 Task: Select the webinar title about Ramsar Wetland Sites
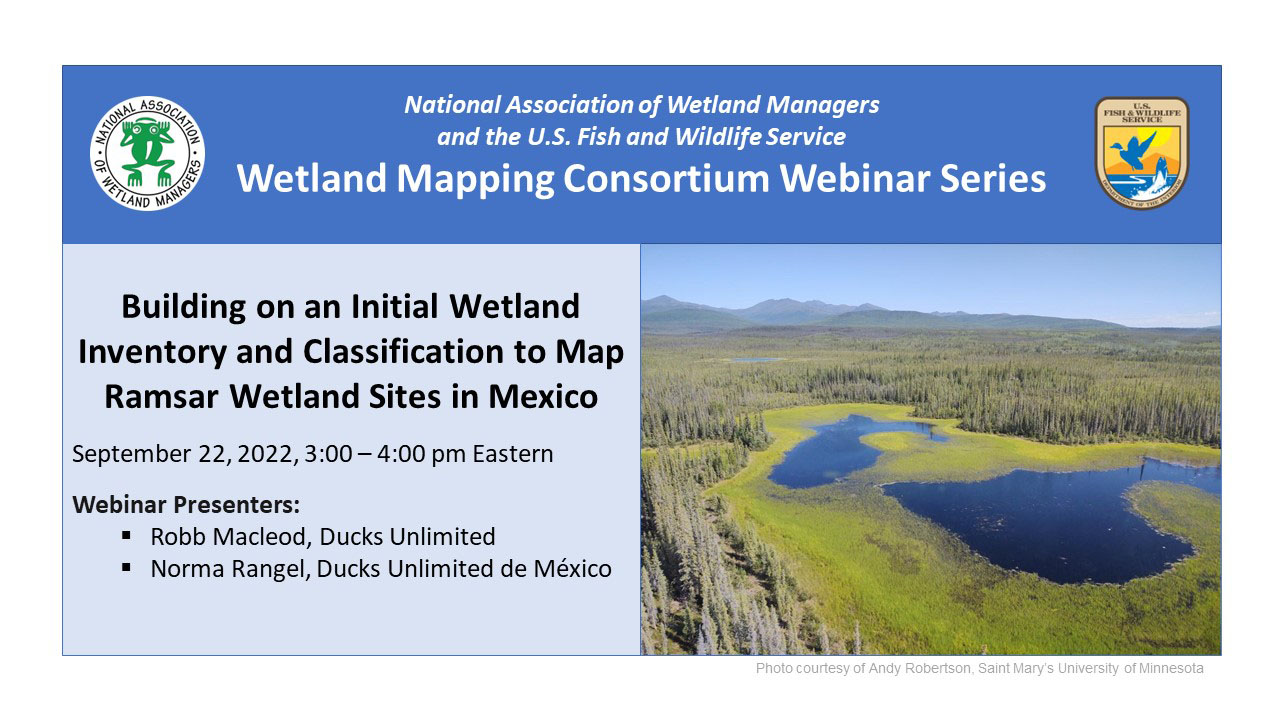coord(351,351)
